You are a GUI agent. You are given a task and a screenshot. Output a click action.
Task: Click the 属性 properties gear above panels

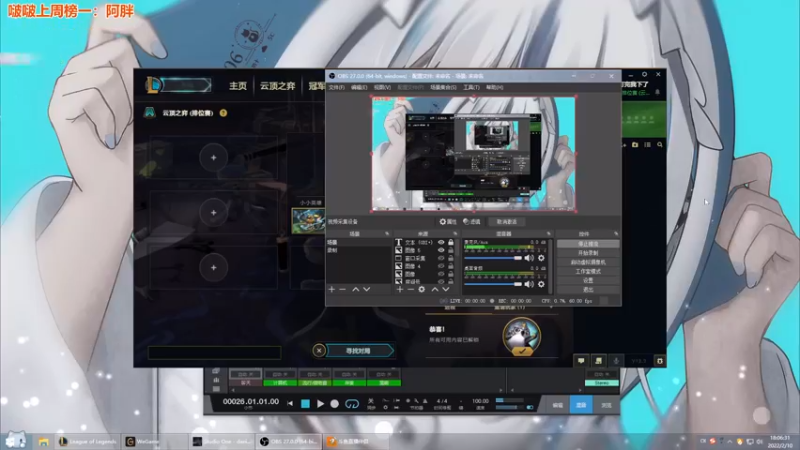click(448, 221)
